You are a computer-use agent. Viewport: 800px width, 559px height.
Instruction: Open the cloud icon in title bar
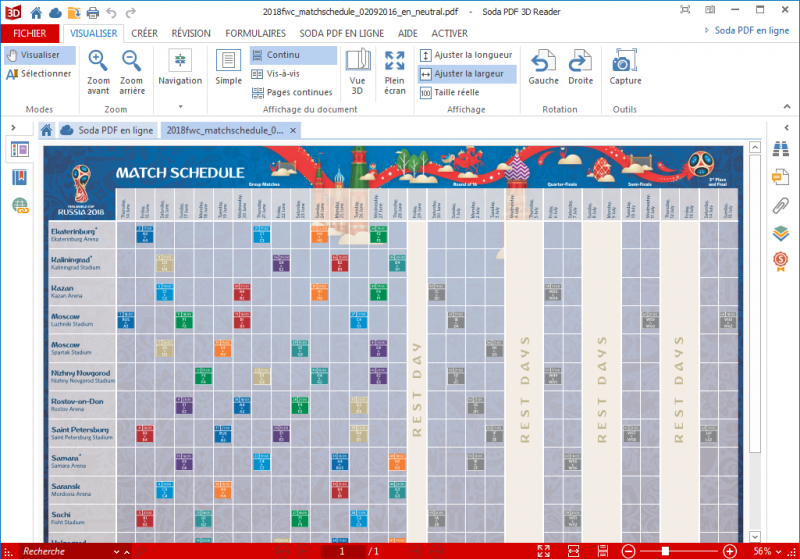click(55, 12)
